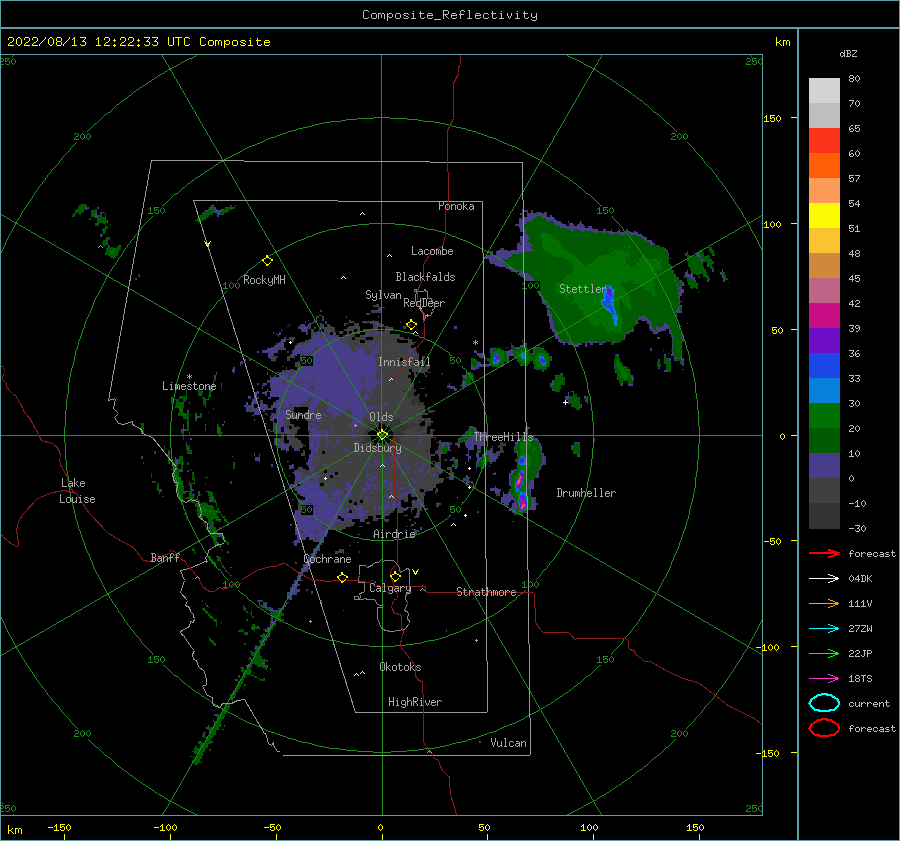This screenshot has width=900, height=841.
Task: Select the 'current' legend text
Action: click(869, 704)
